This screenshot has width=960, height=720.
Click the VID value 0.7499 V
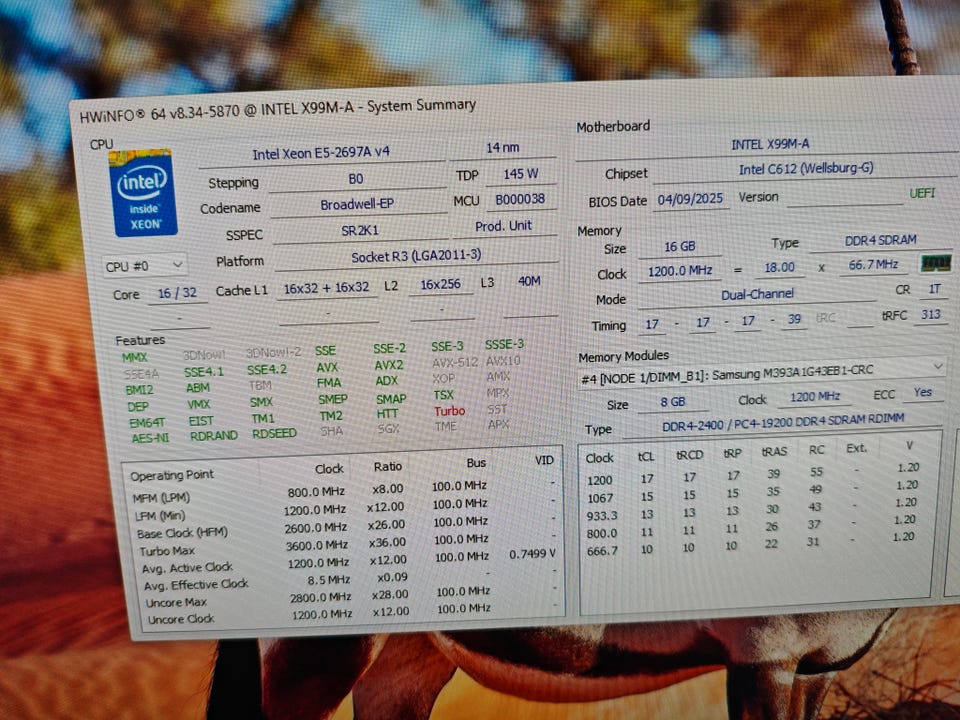[532, 554]
